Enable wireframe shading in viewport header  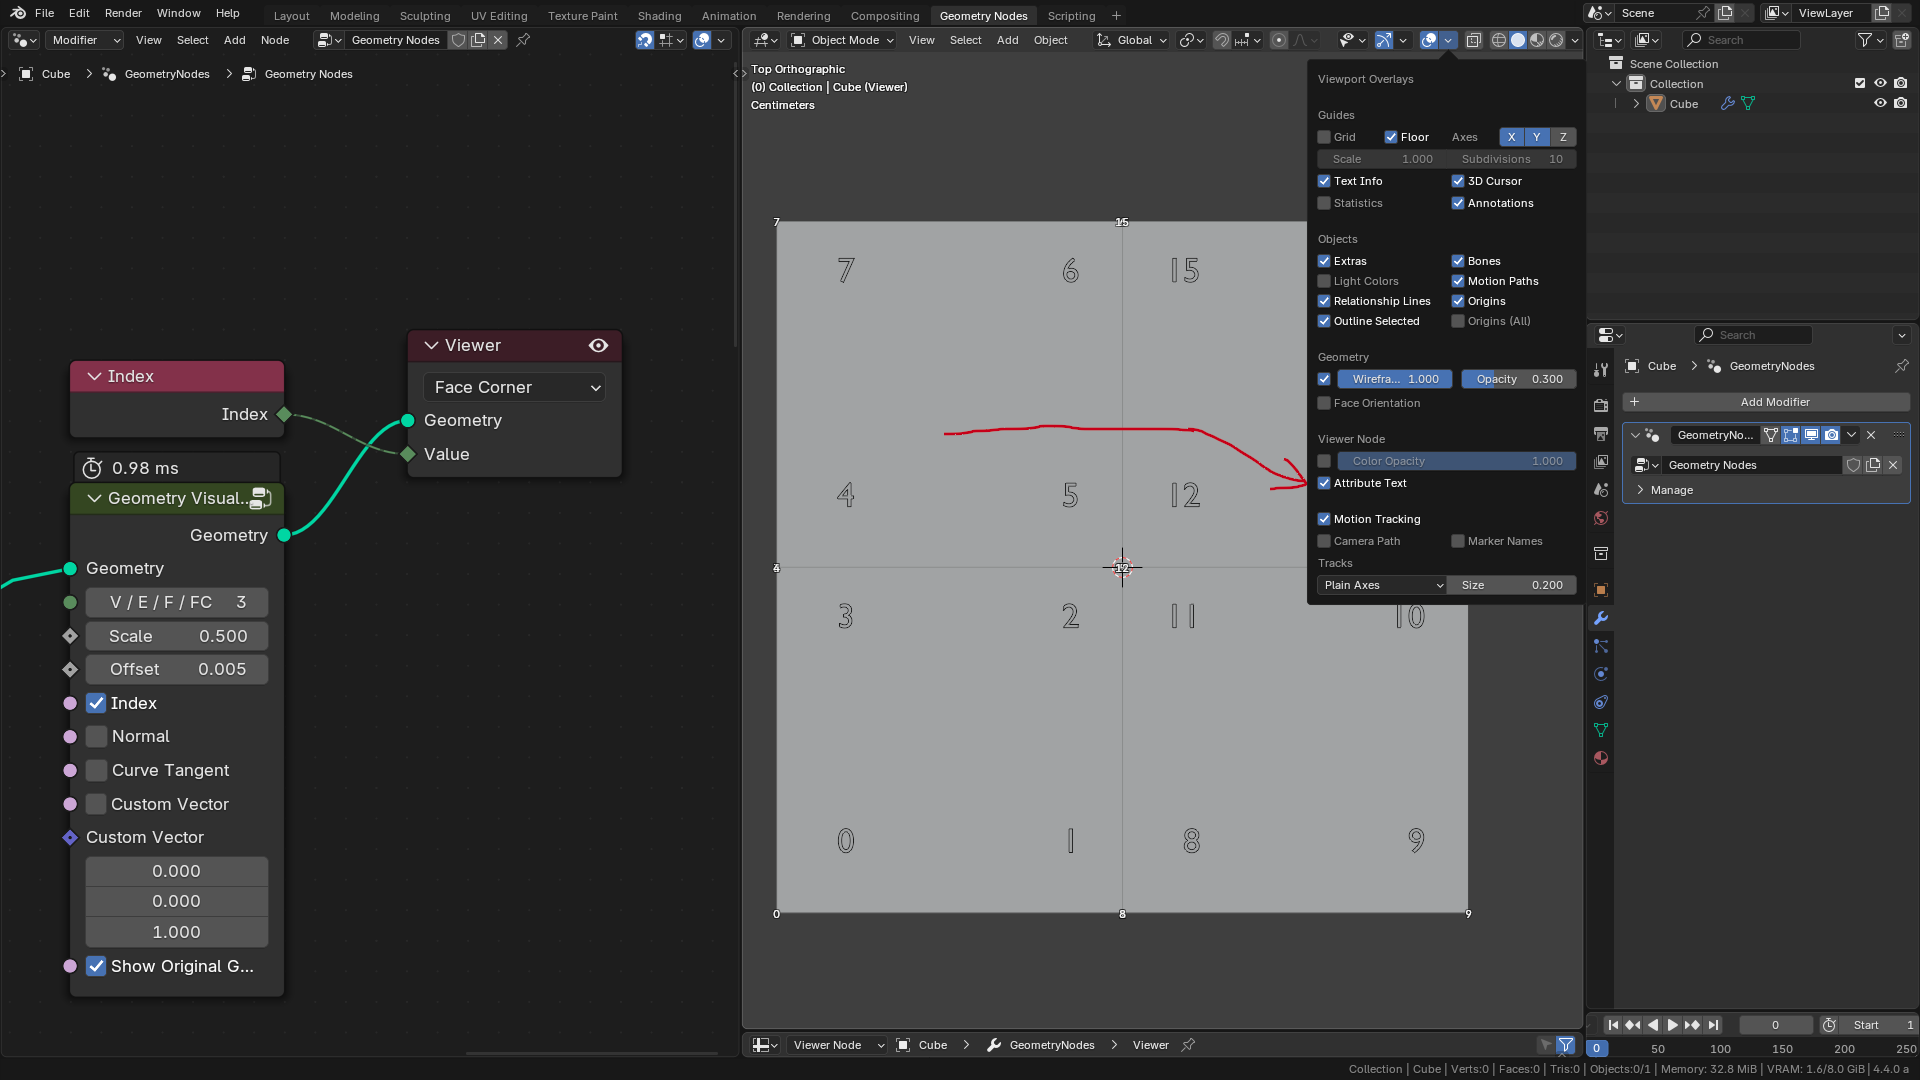point(1498,40)
